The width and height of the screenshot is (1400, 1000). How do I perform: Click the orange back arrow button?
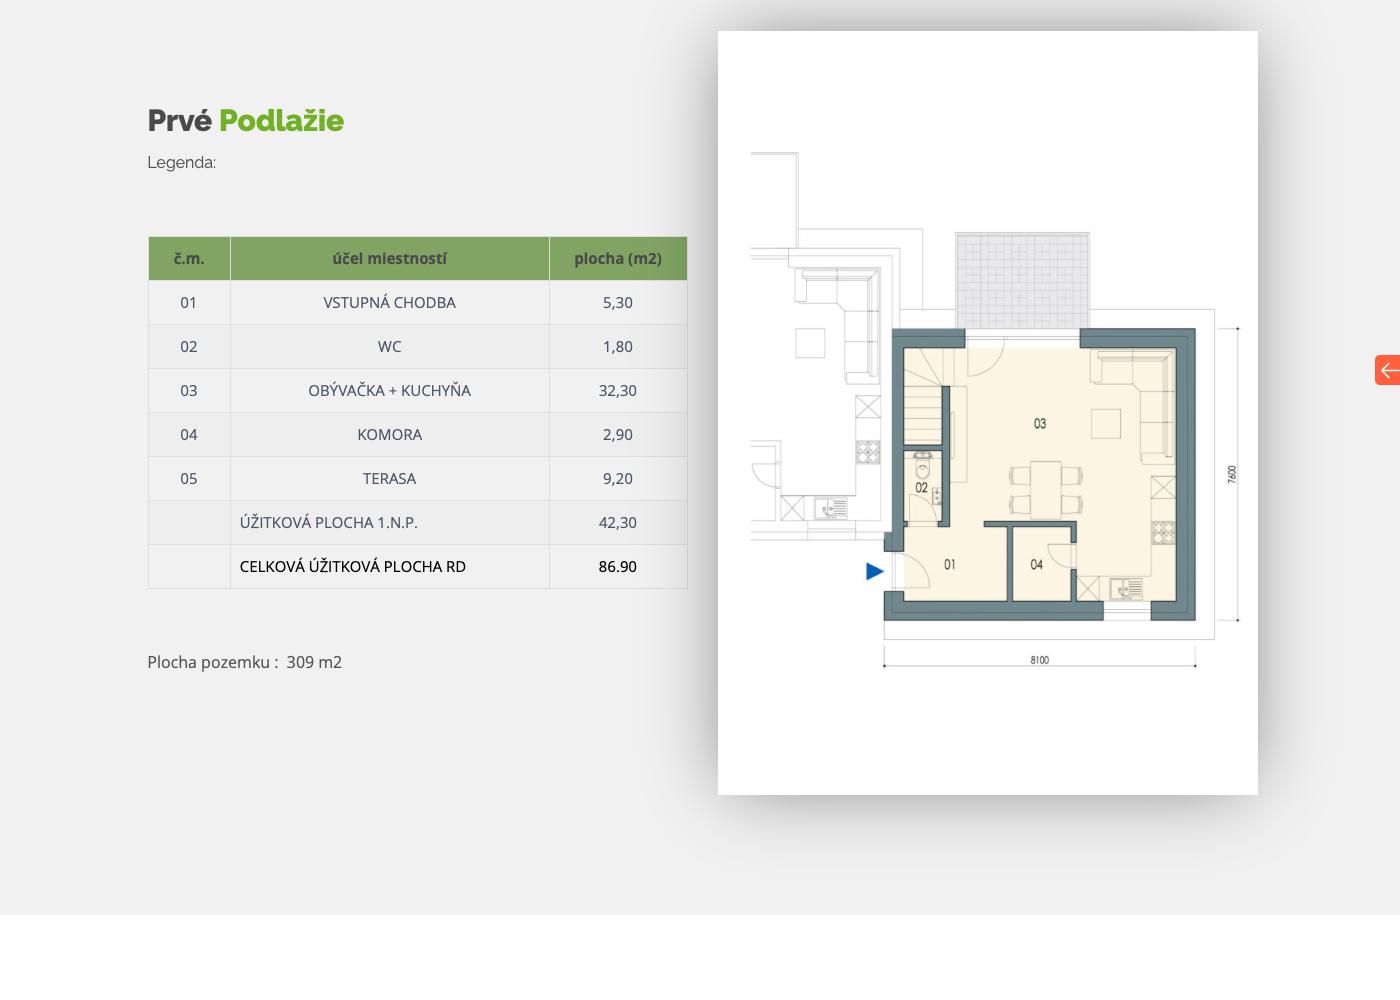(1388, 370)
